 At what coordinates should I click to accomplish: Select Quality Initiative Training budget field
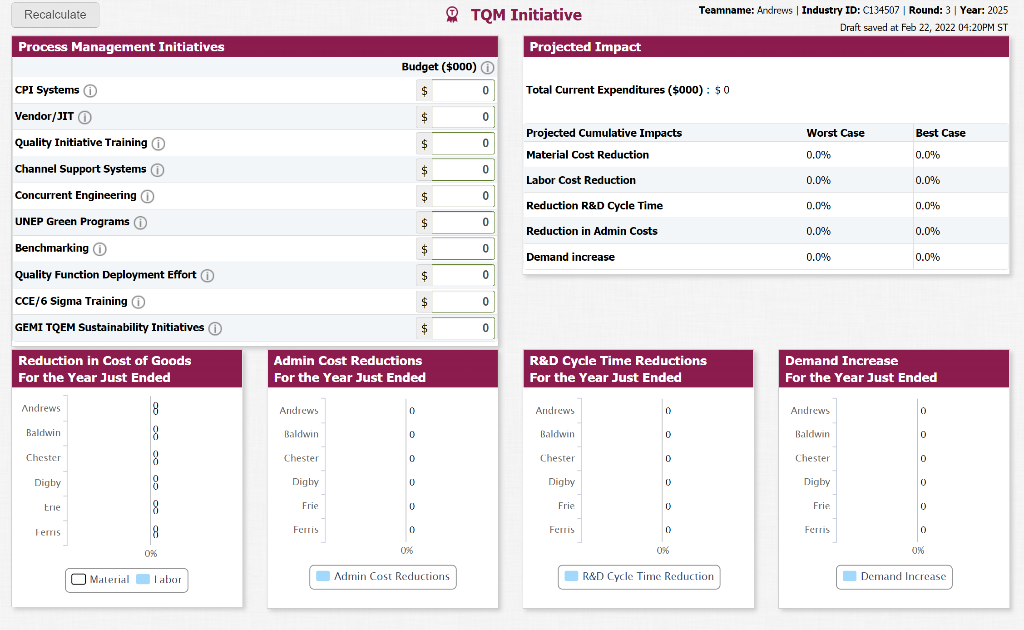(462, 143)
